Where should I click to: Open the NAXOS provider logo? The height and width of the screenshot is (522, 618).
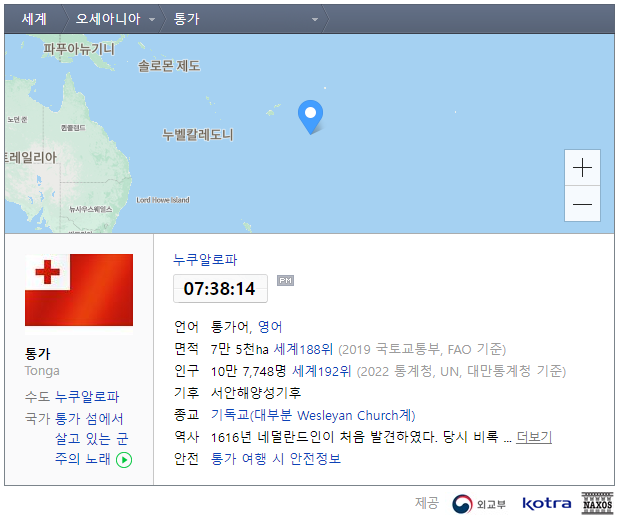[x=598, y=503]
